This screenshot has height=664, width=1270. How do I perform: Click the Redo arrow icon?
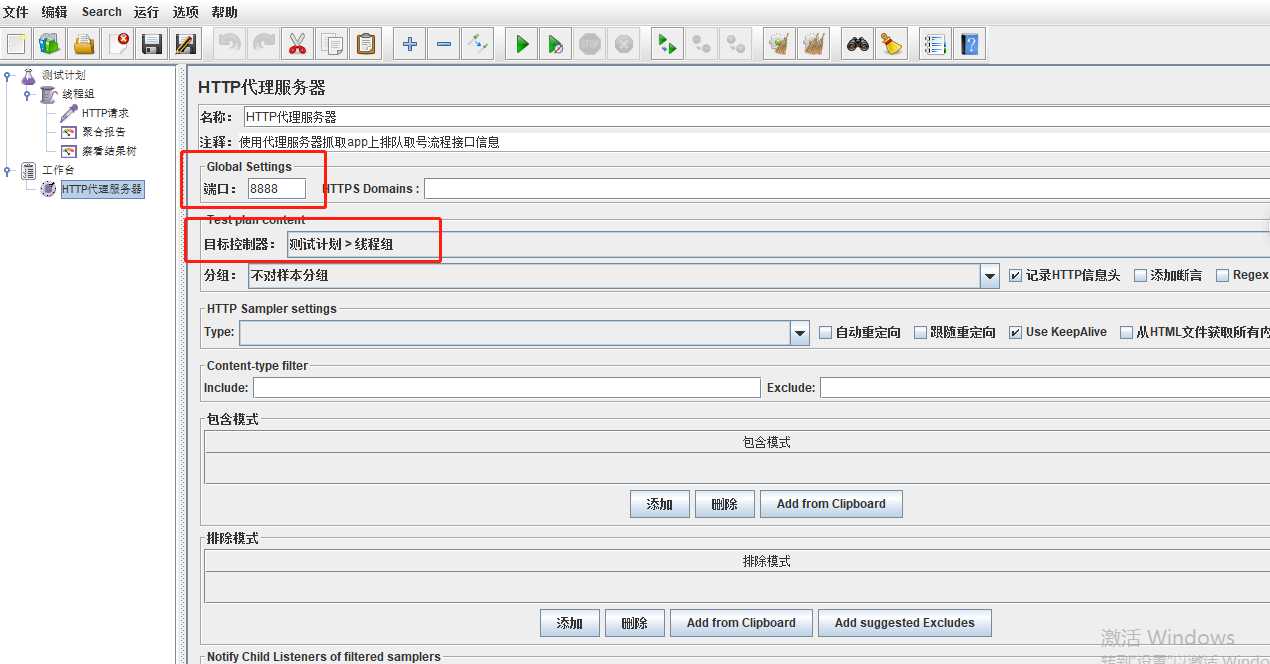click(x=264, y=44)
